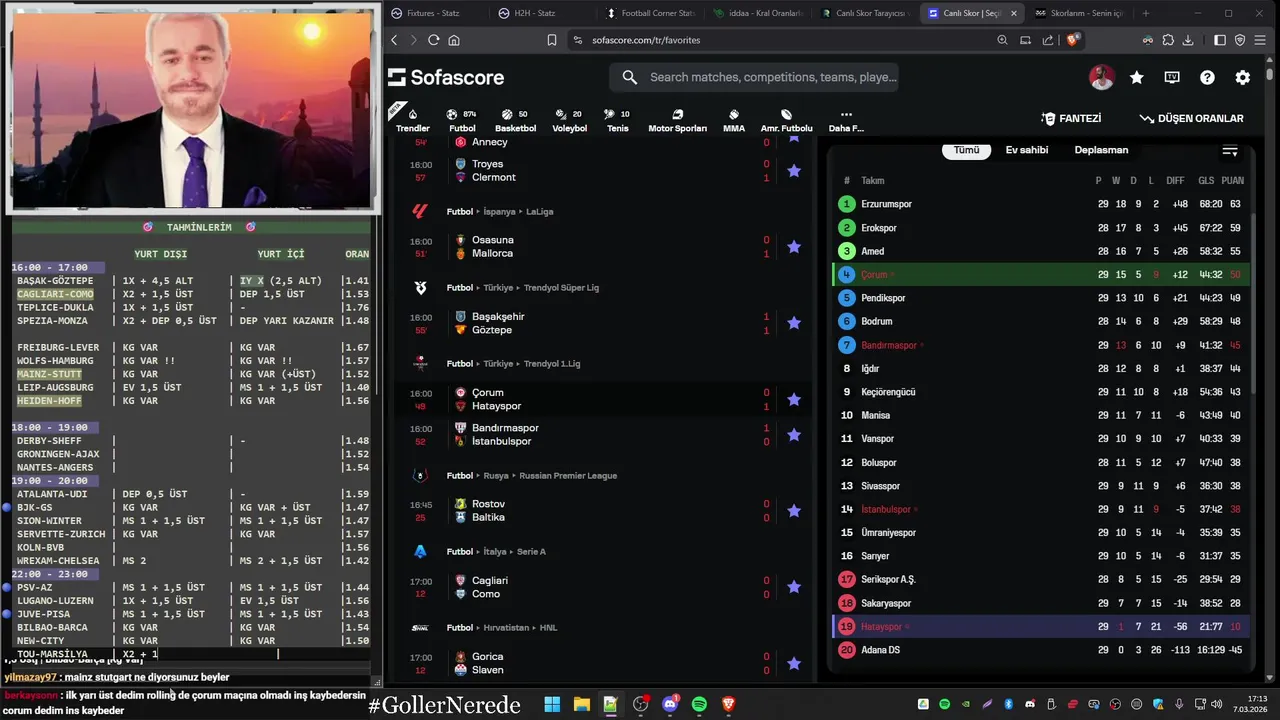
Task: Open the user profile avatar
Action: tap(1101, 77)
